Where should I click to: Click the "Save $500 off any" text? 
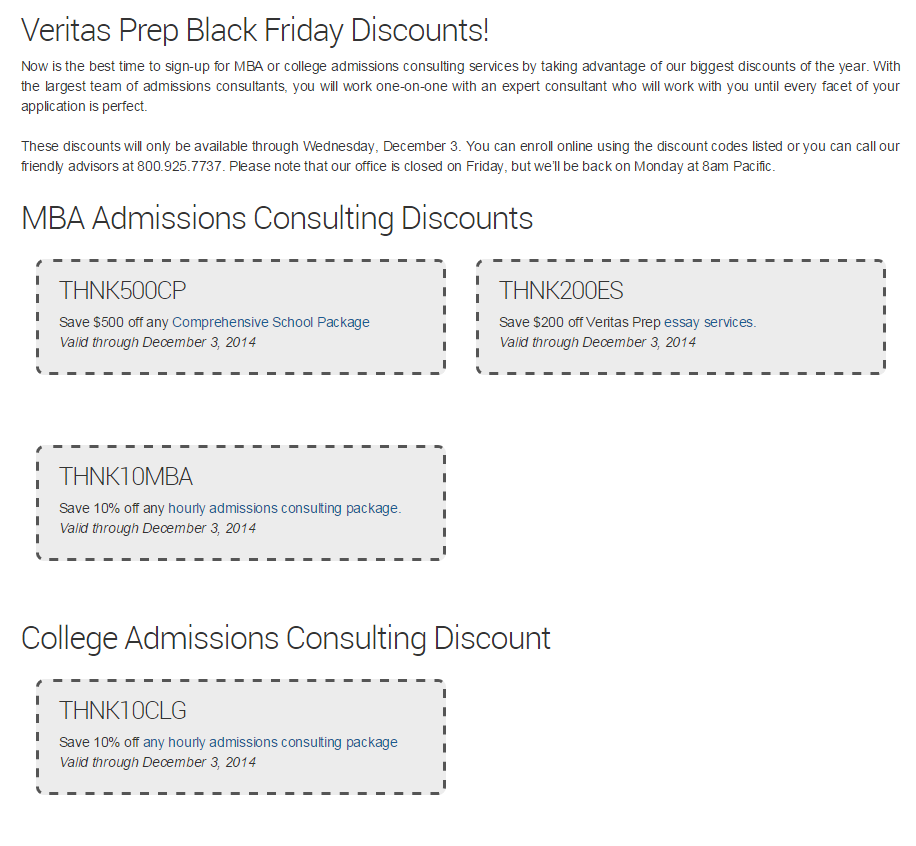coord(114,323)
